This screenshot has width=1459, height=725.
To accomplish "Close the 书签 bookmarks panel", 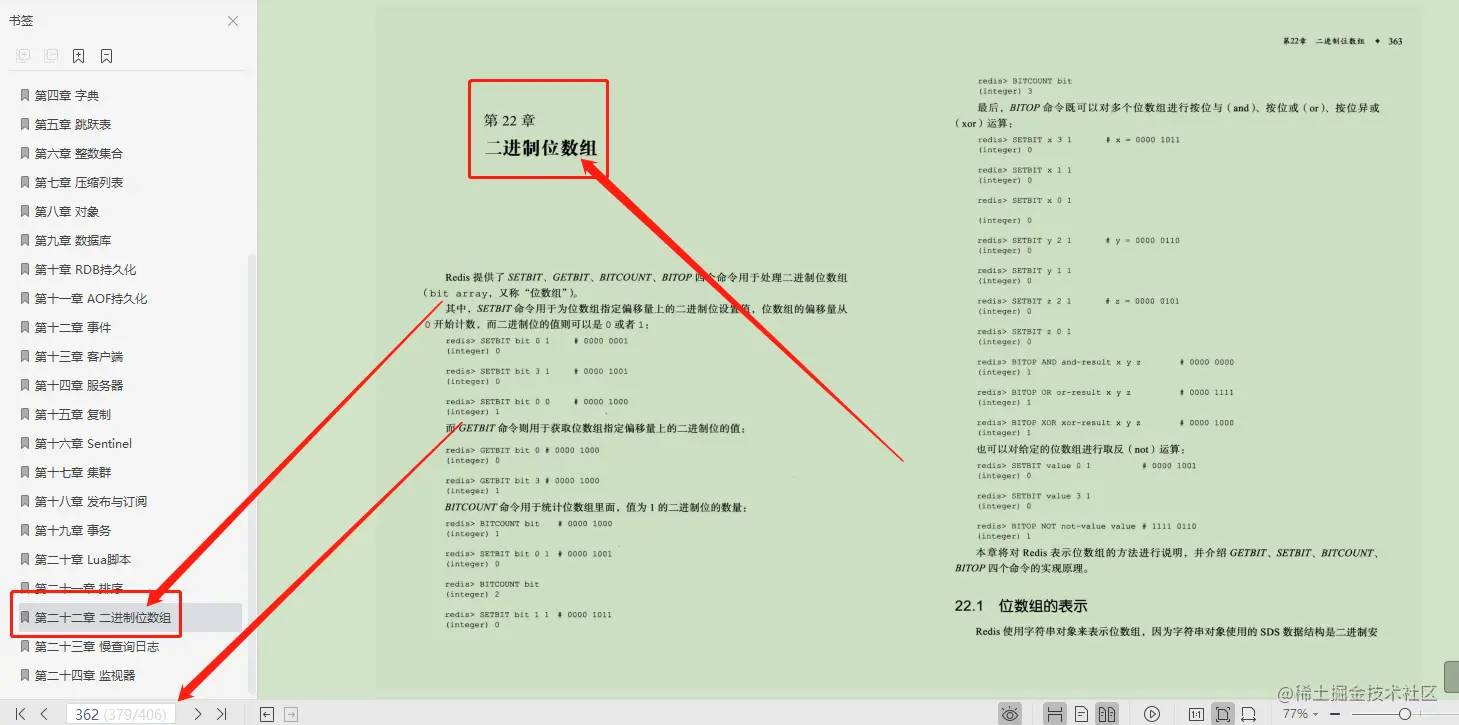I will point(232,21).
